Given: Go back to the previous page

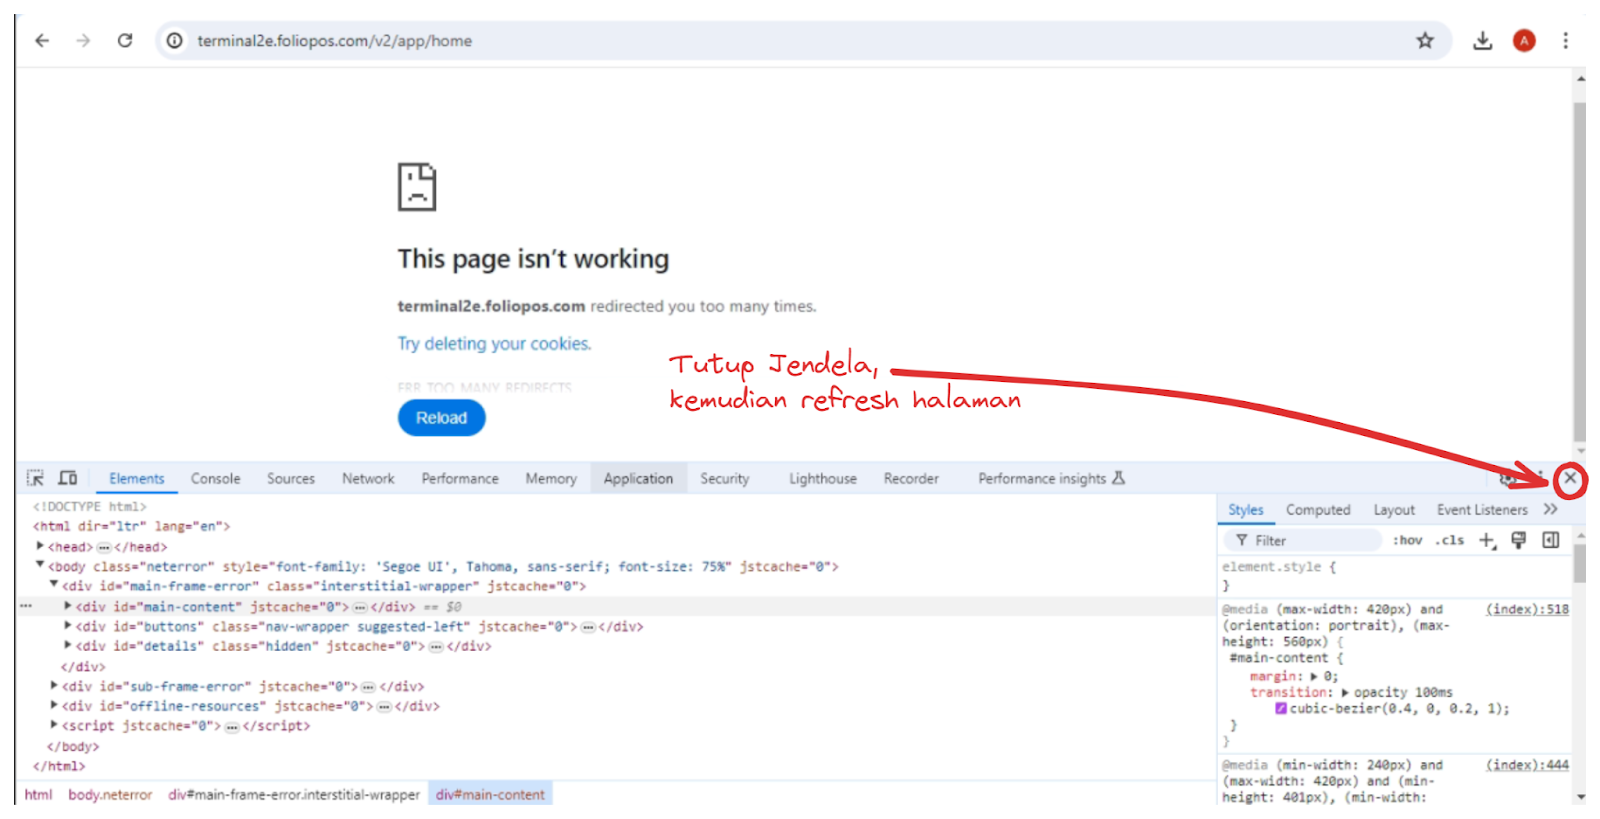Looking at the screenshot, I should pos(42,41).
